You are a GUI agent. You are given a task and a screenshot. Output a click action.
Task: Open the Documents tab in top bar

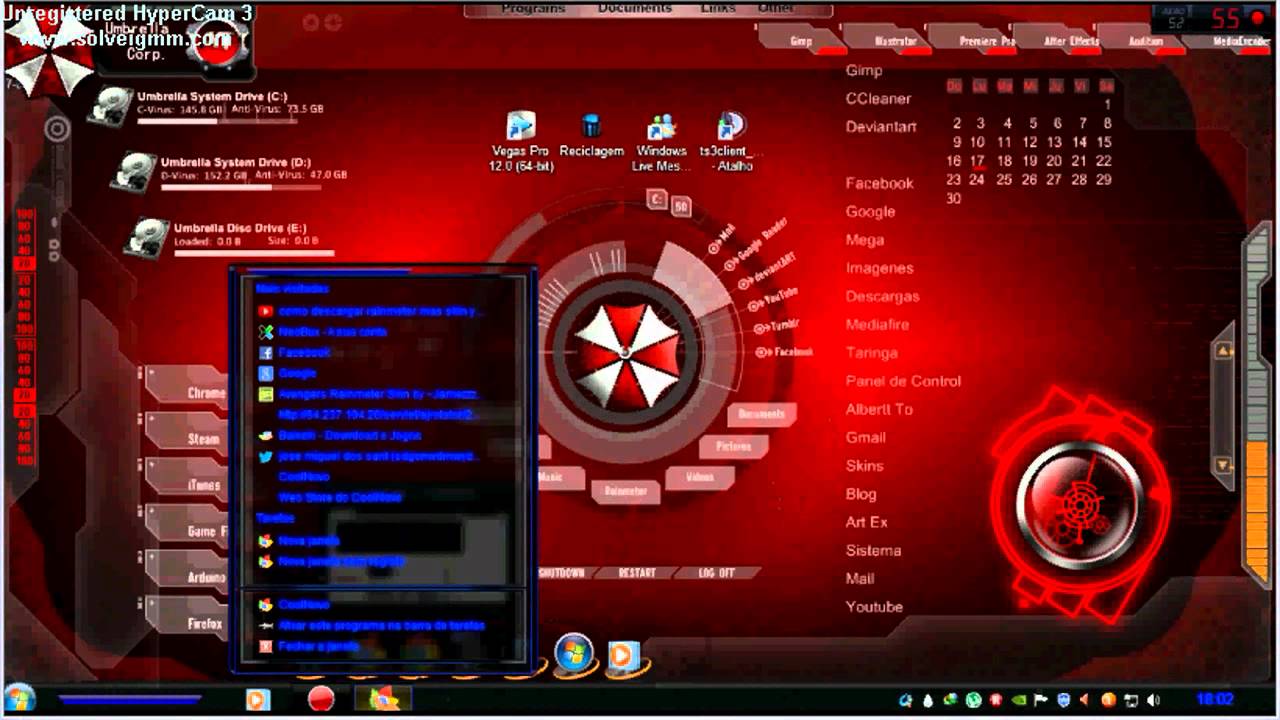[x=634, y=8]
